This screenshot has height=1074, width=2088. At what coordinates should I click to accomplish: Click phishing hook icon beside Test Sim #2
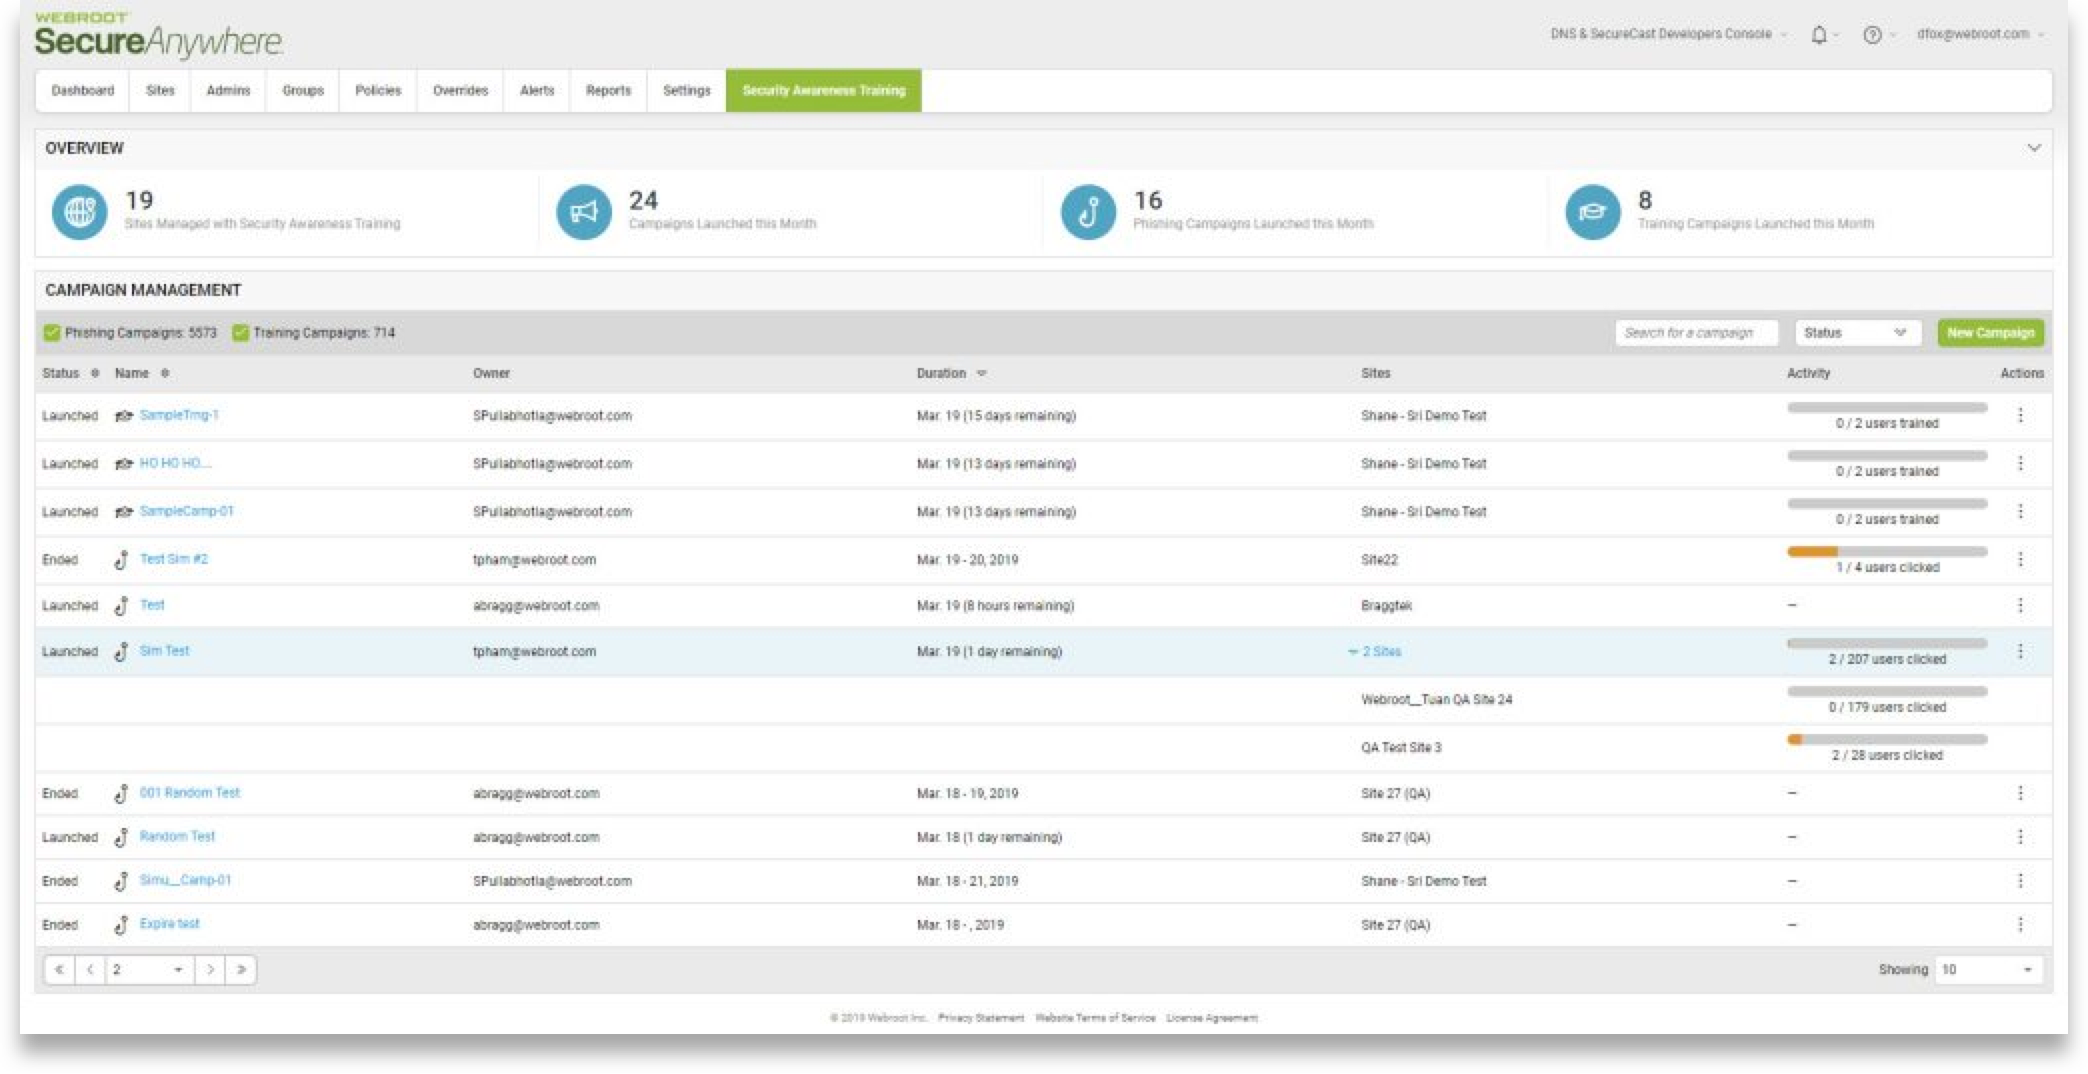[121, 560]
